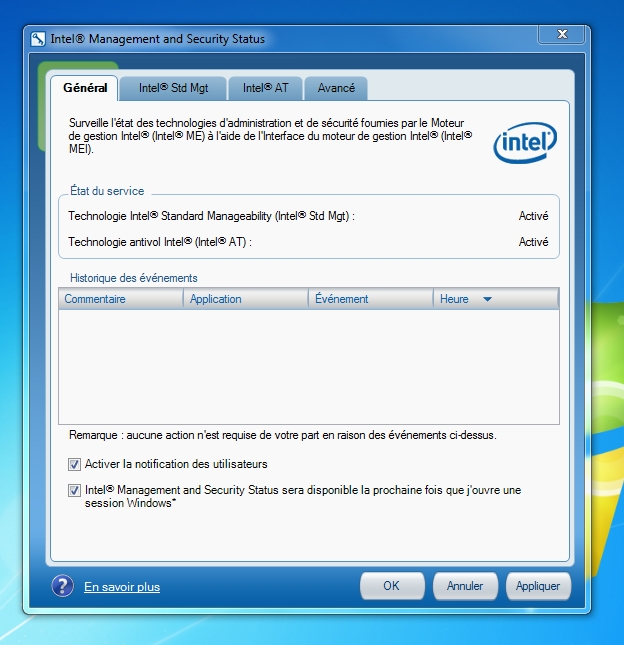Image resolution: width=624 pixels, height=645 pixels.
Task: Switch to the Avancé tab
Action: (x=336, y=88)
